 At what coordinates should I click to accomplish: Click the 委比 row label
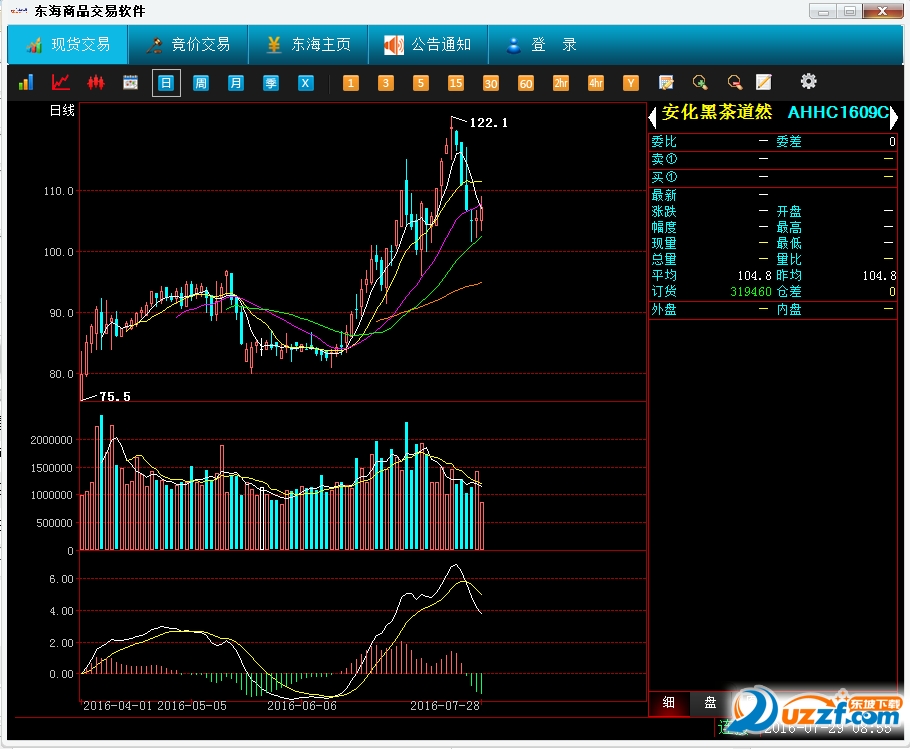(x=664, y=142)
